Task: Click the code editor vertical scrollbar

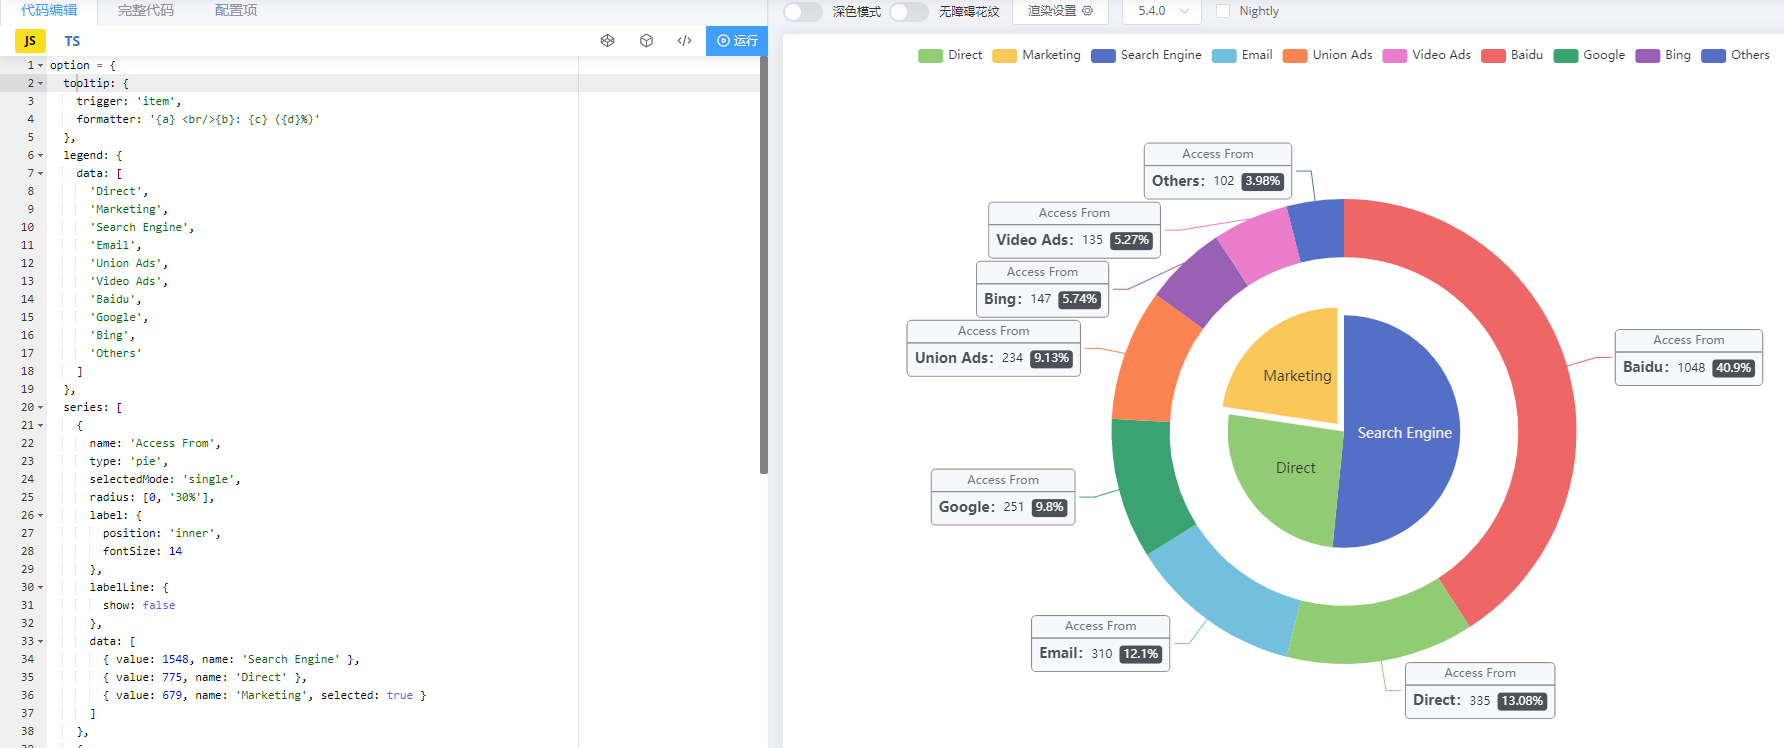Action: point(764,265)
